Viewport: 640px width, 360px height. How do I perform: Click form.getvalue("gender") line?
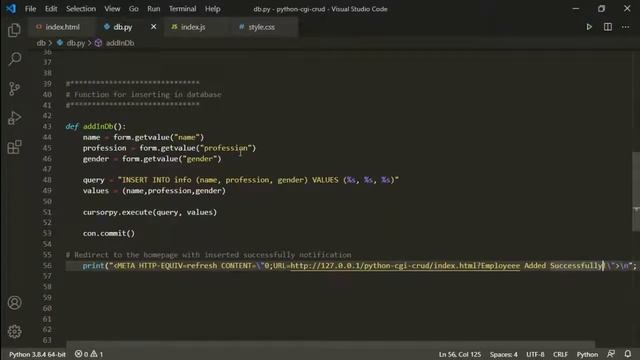[152, 159]
